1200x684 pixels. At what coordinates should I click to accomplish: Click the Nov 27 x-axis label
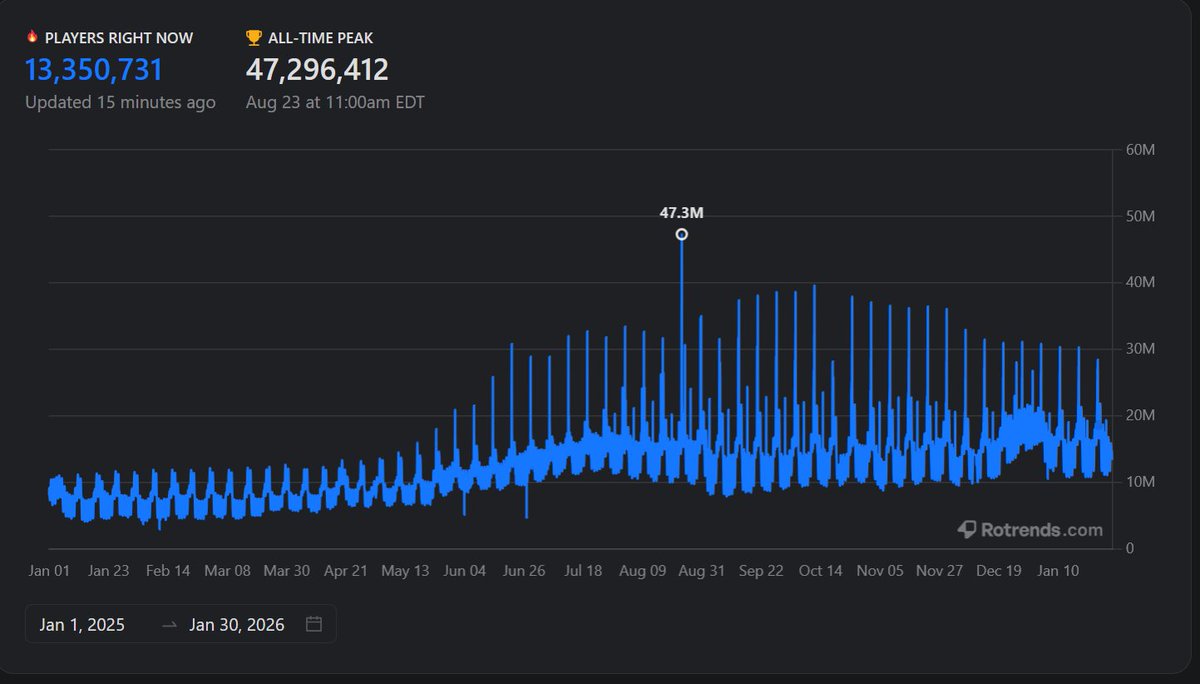pyautogui.click(x=939, y=571)
